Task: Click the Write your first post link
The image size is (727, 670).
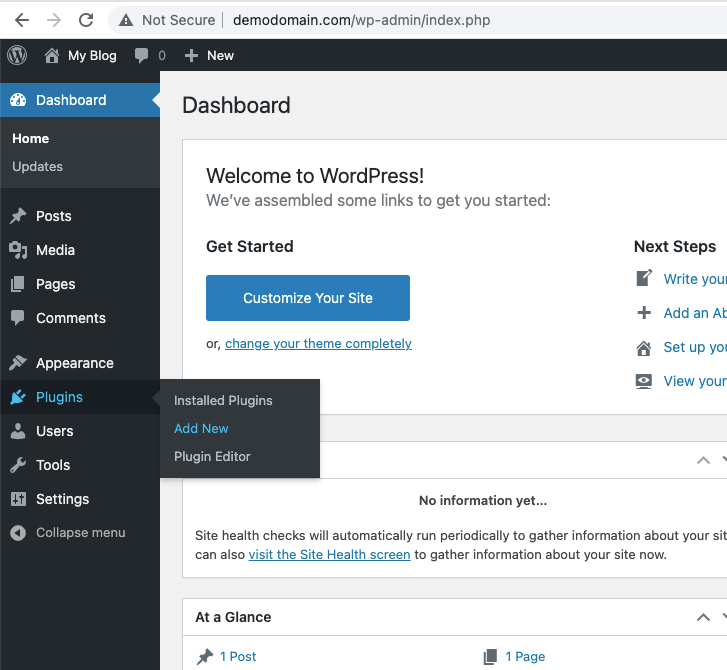Action: click(695, 279)
